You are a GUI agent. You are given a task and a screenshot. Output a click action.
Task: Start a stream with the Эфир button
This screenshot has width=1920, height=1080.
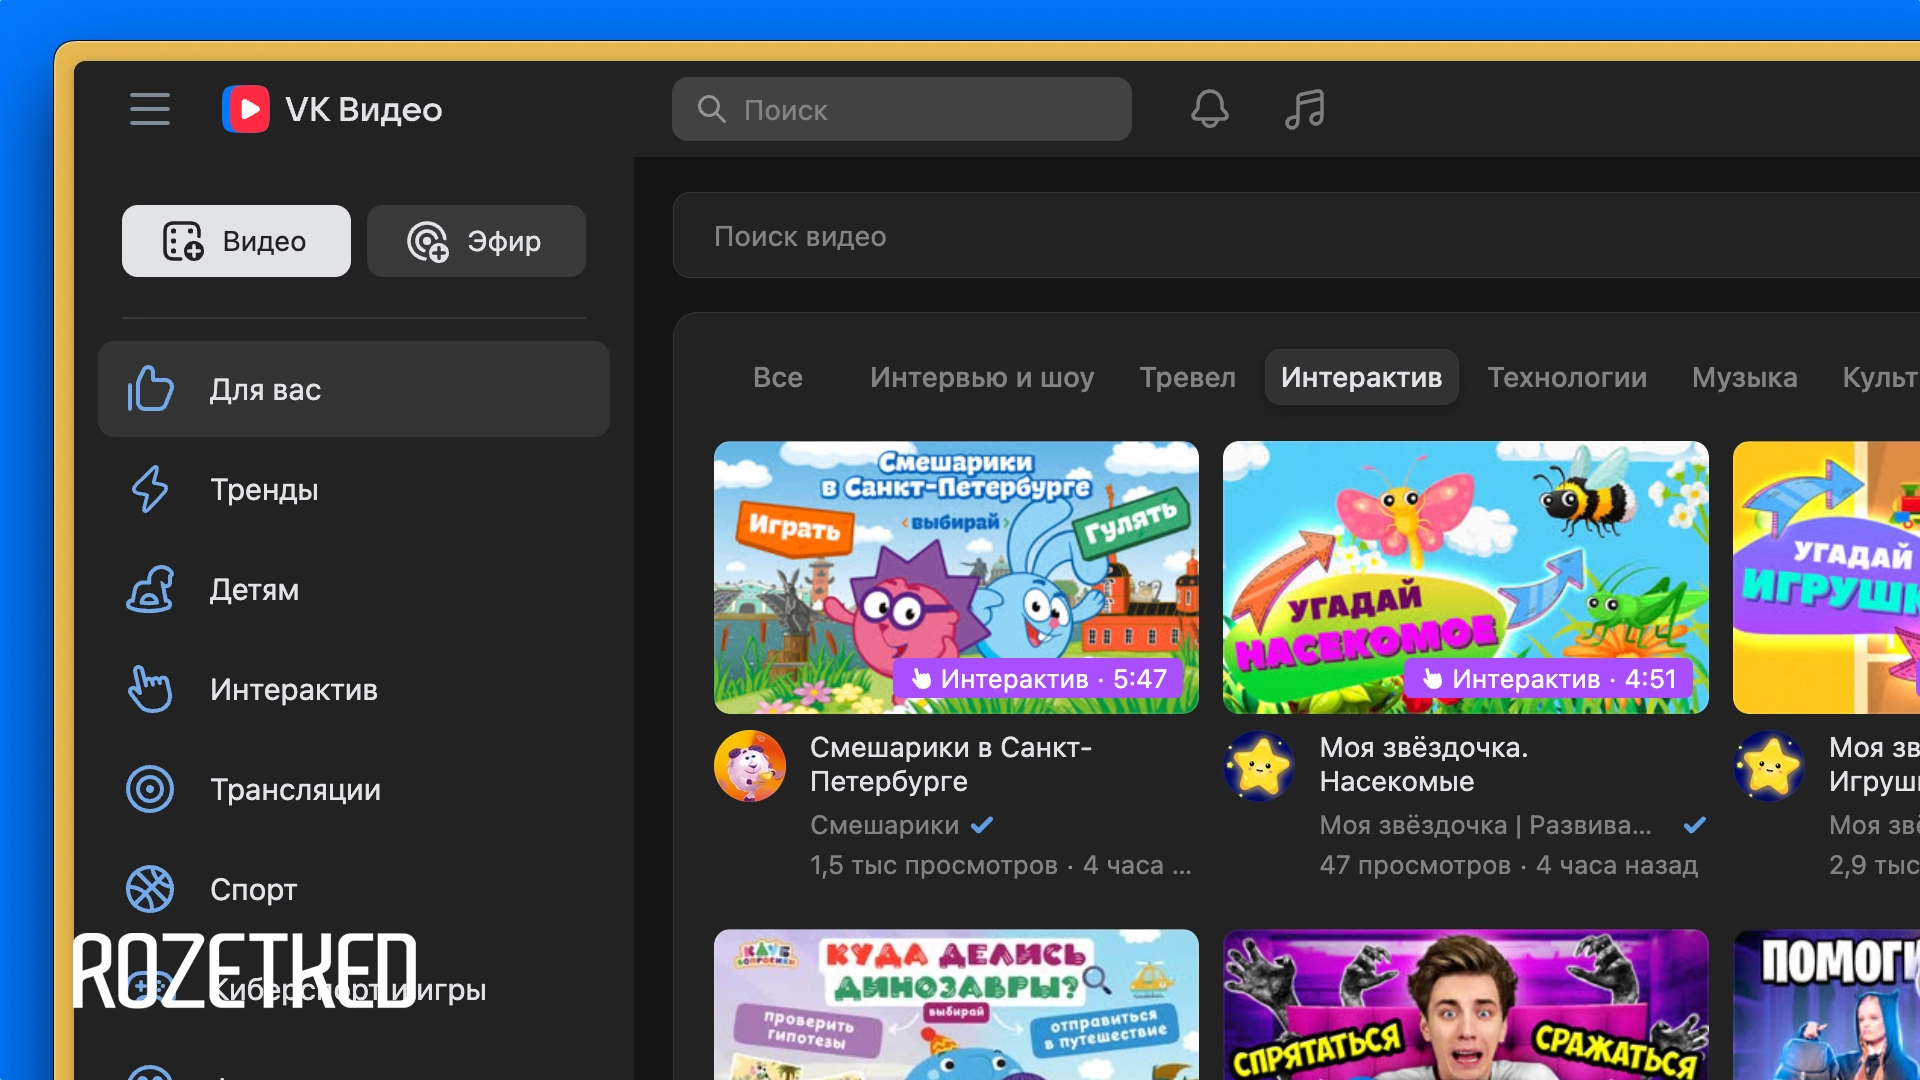(x=476, y=241)
